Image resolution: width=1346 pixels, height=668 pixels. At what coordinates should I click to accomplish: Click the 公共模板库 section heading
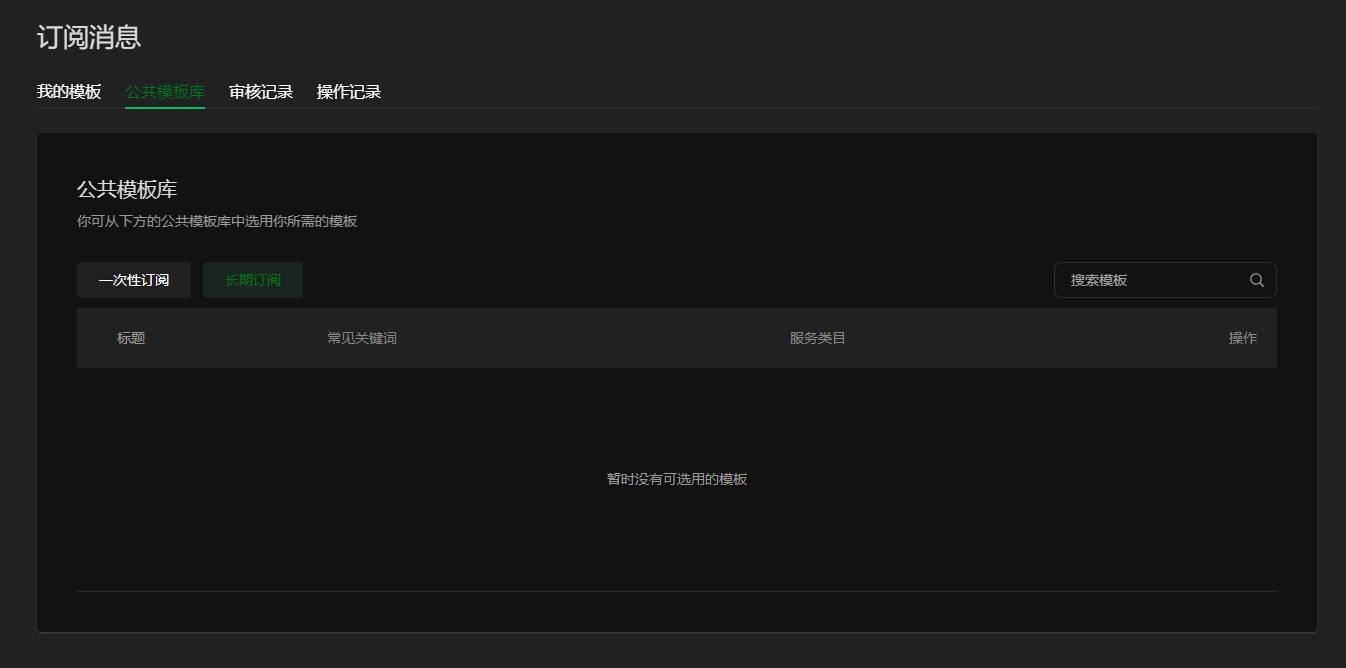127,190
